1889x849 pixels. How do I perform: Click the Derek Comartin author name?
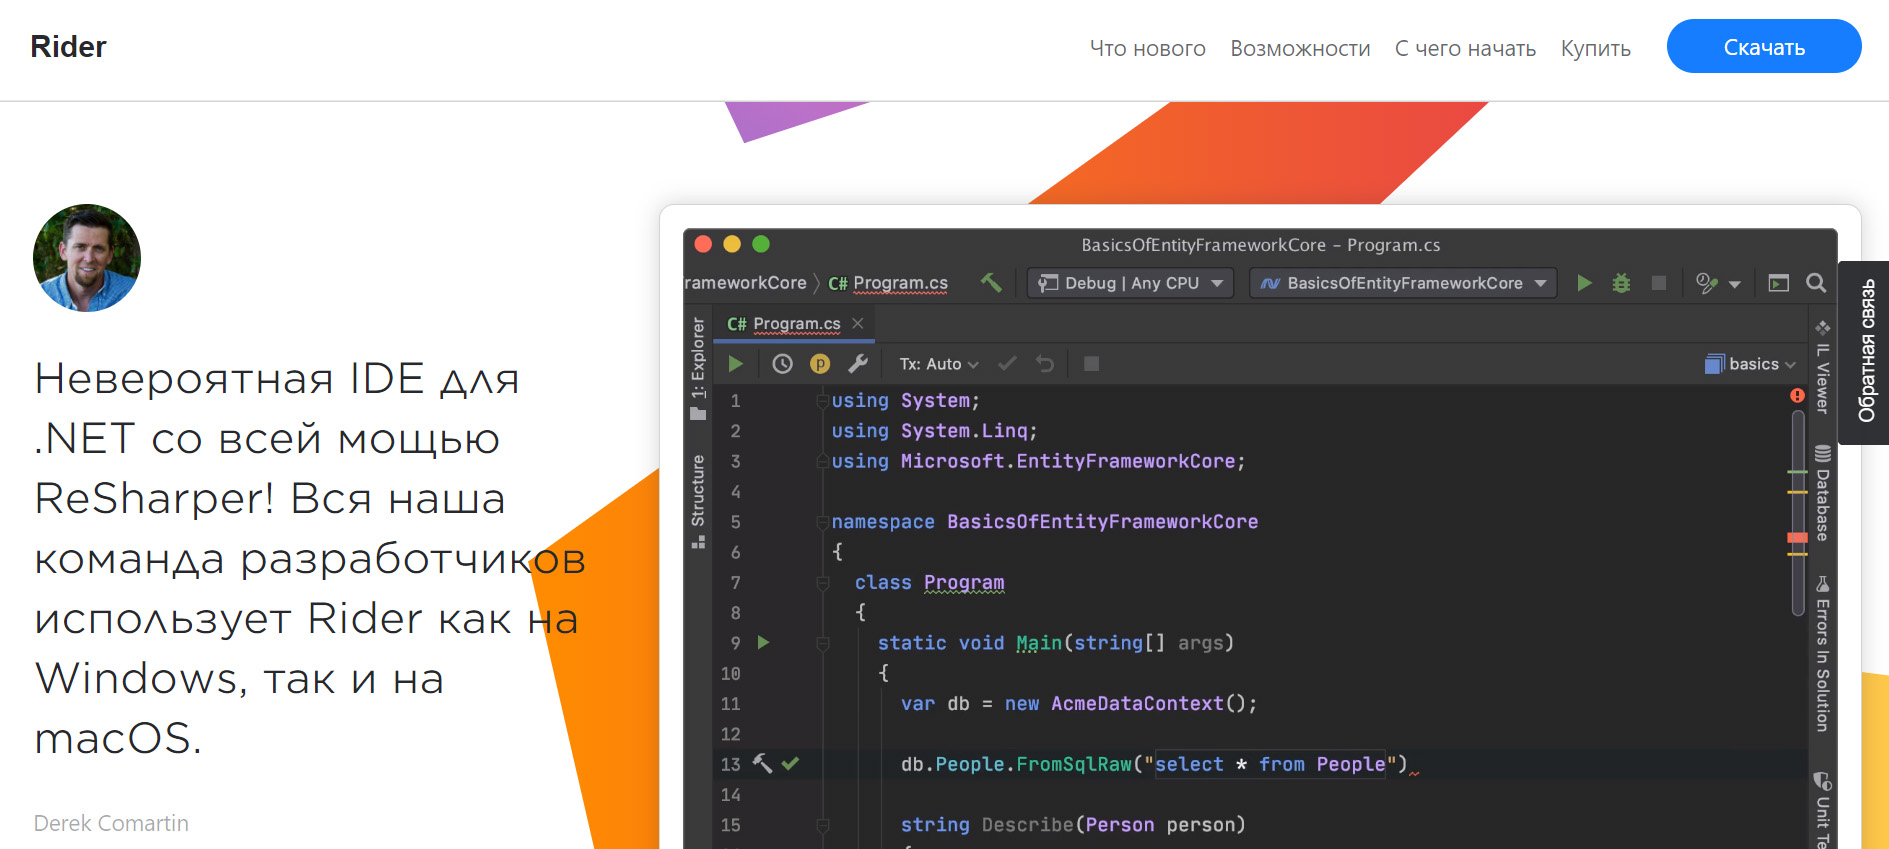click(x=111, y=823)
